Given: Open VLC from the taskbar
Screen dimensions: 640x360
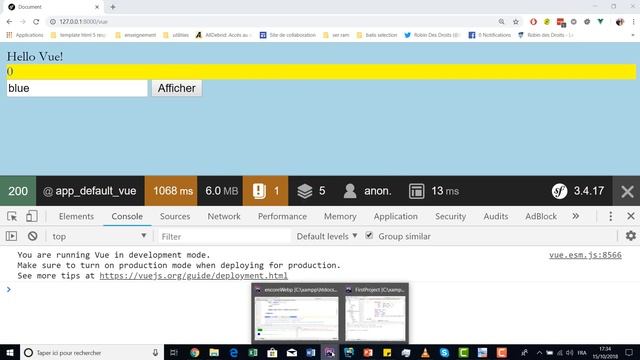Looking at the screenshot, I should point(425,353).
